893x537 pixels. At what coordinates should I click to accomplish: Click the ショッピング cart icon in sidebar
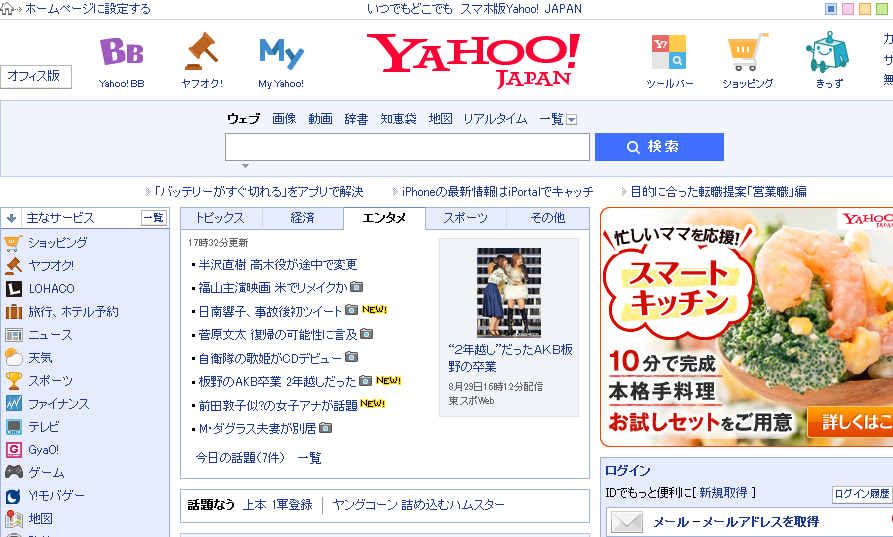pos(13,243)
